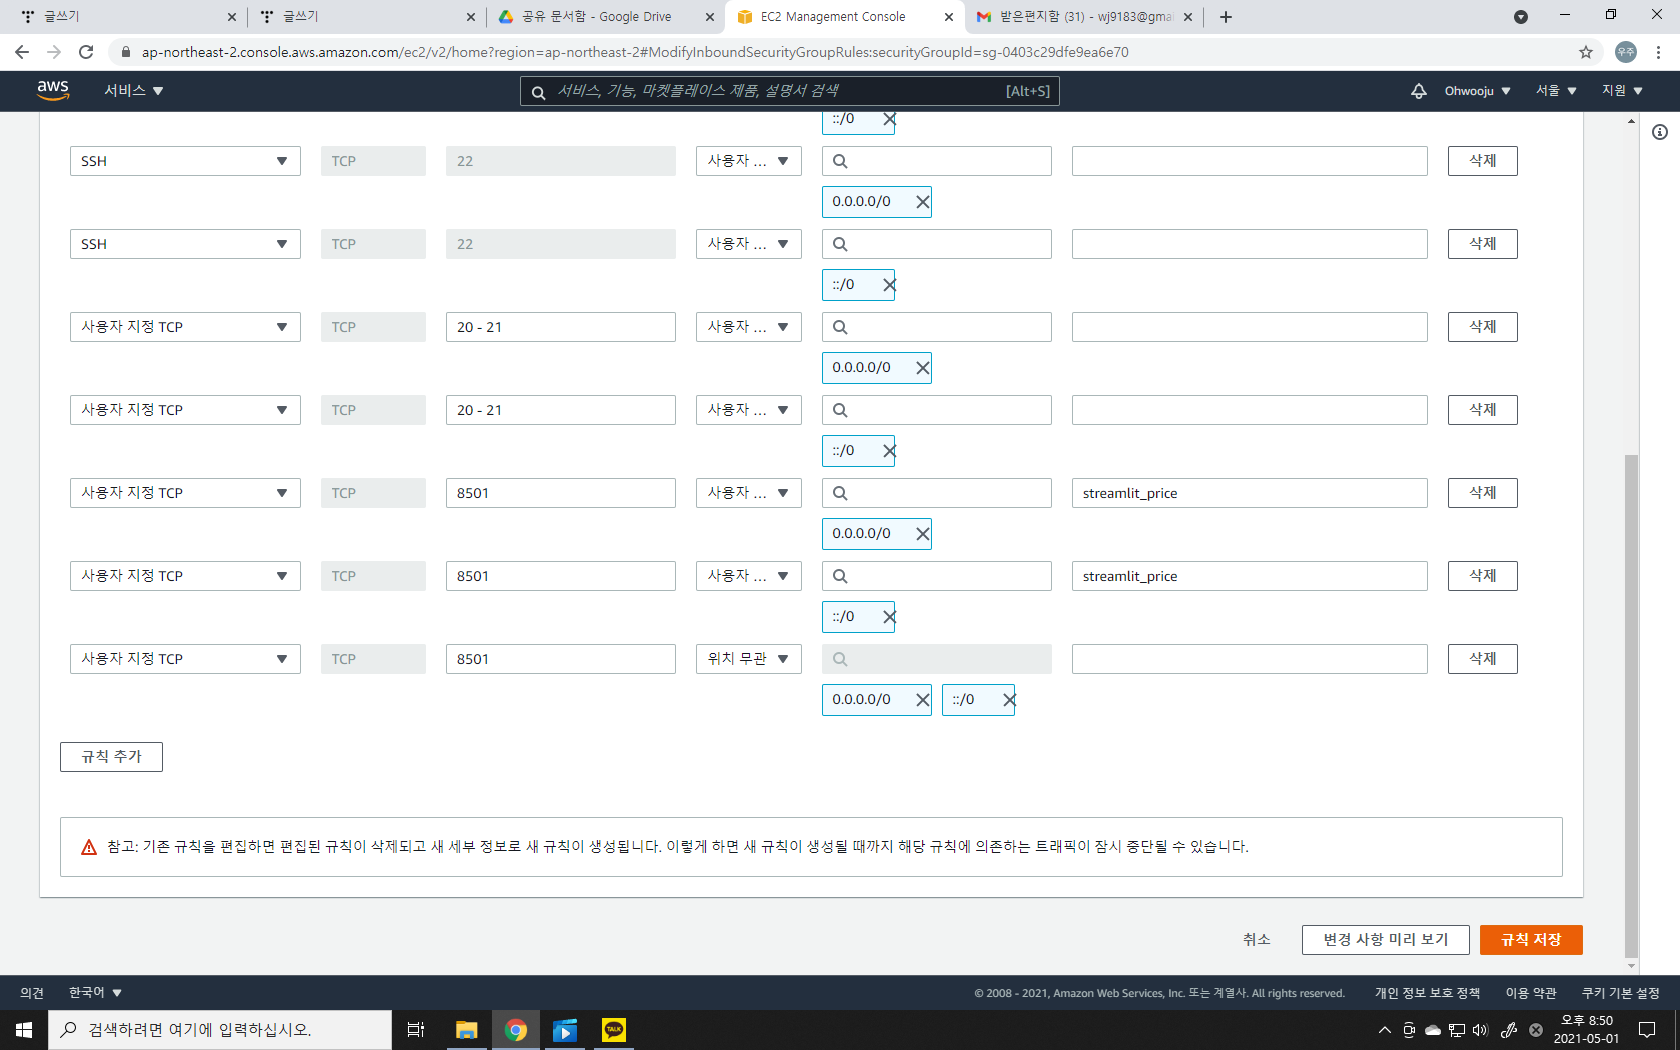Open the Ohwooju account dropdown
The width and height of the screenshot is (1680, 1050).
(x=1477, y=91)
